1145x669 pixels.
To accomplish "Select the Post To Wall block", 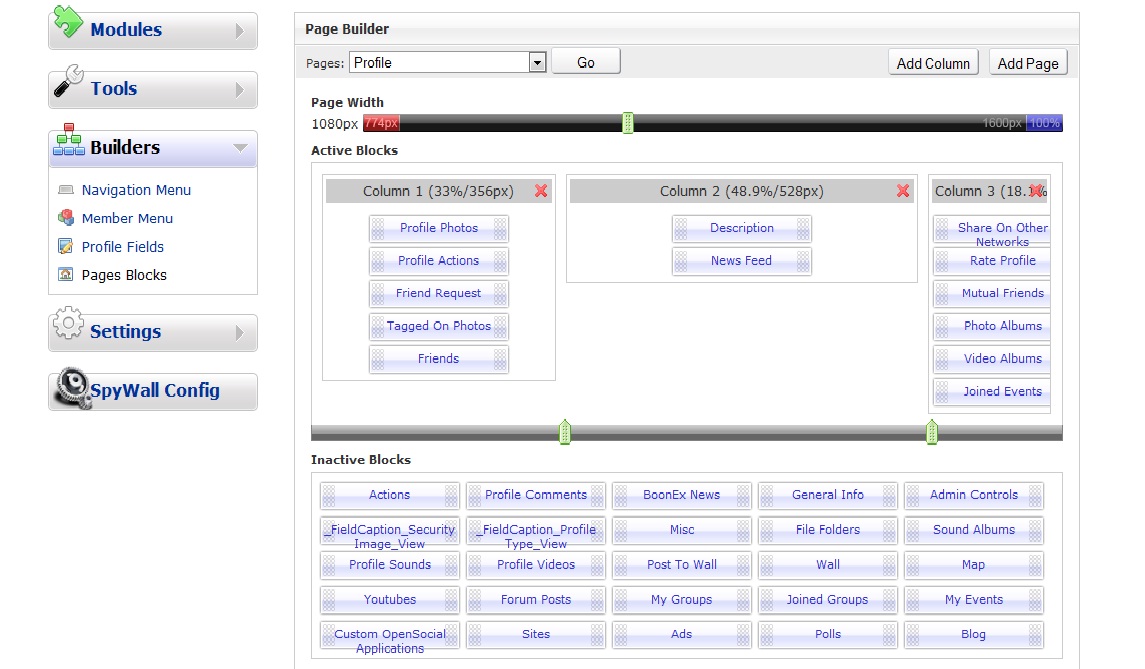I will (x=681, y=565).
